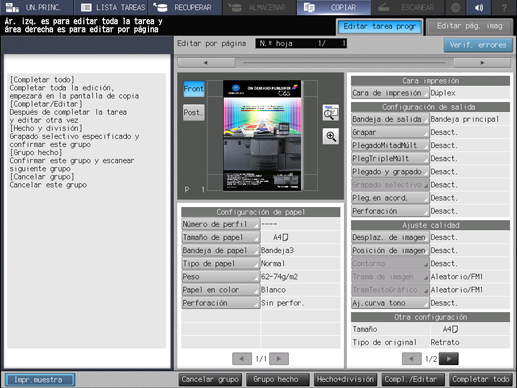
Task: Click Grupo hecho button
Action: [278, 380]
